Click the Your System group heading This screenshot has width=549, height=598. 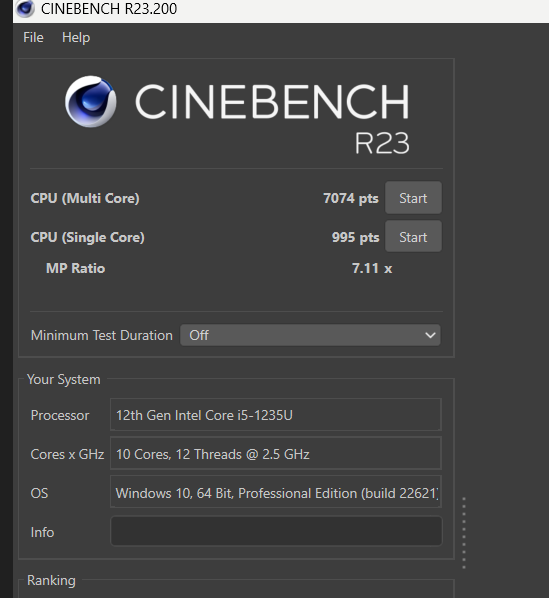pyautogui.click(x=64, y=379)
